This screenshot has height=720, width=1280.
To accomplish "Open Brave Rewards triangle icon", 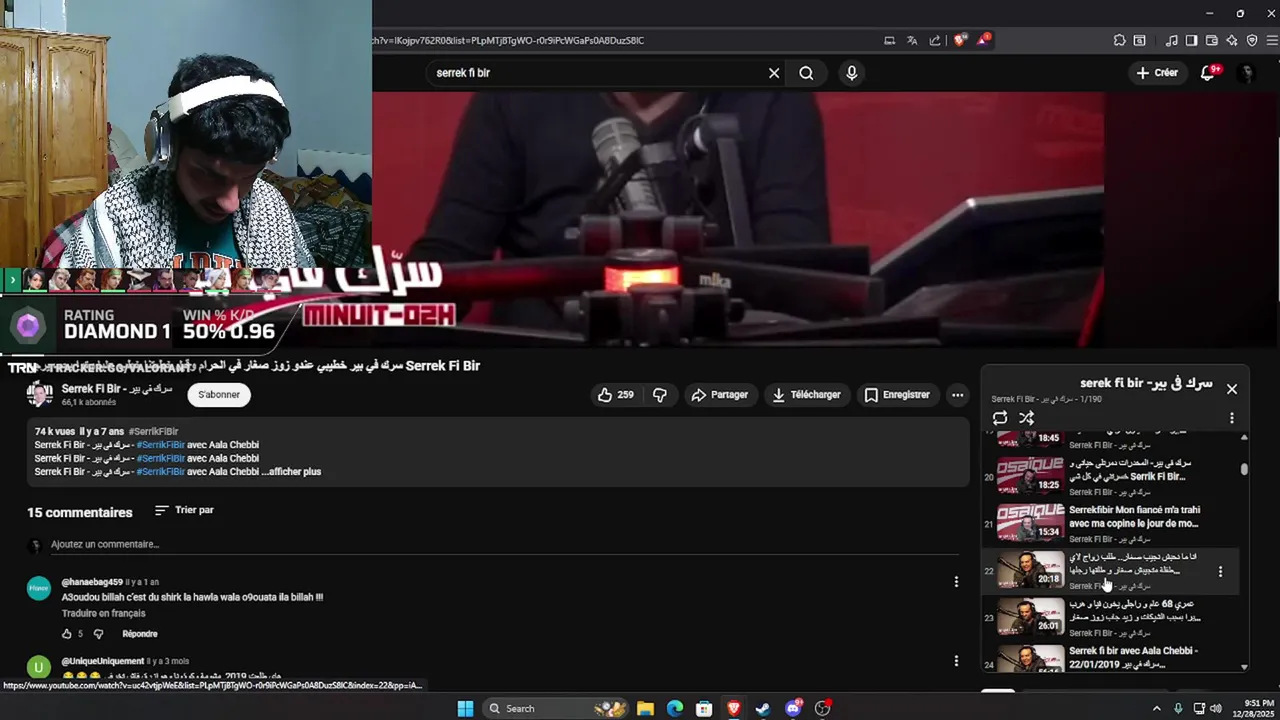I will point(984,40).
